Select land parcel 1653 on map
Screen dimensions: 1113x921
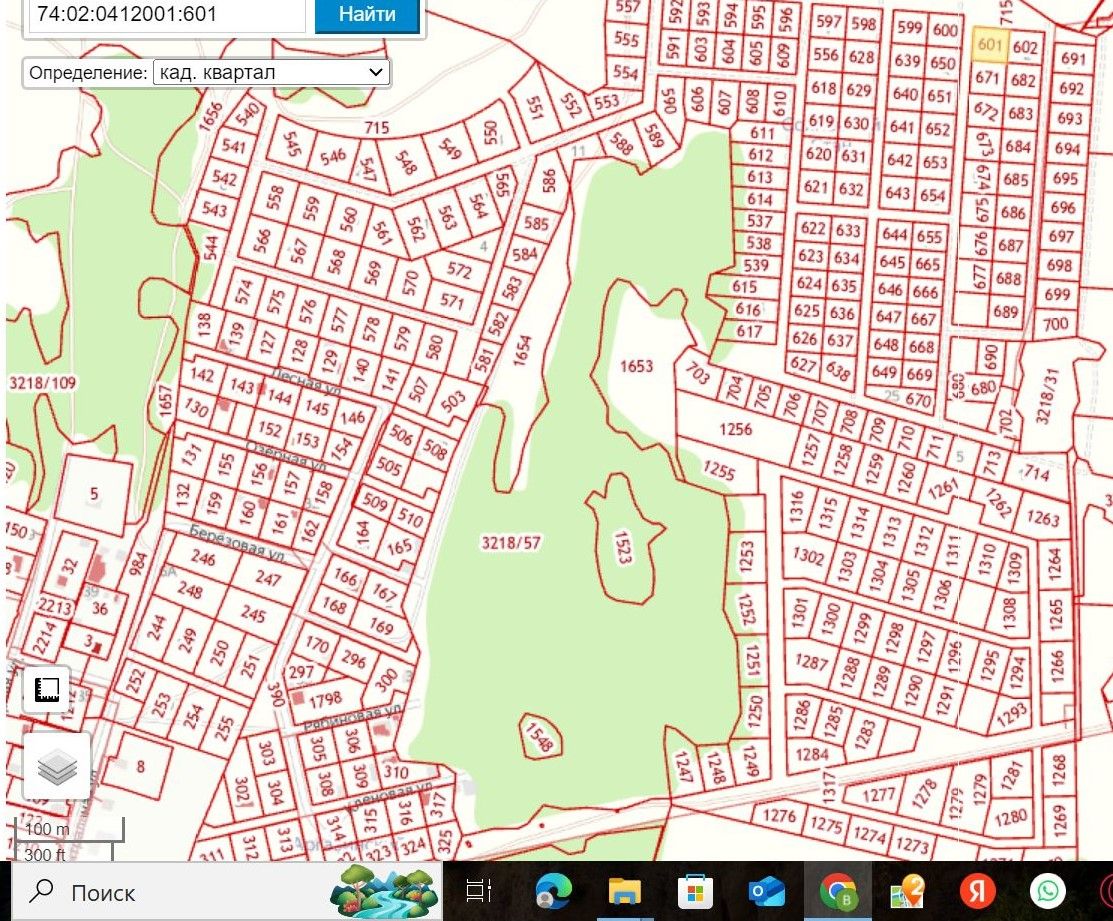point(636,366)
